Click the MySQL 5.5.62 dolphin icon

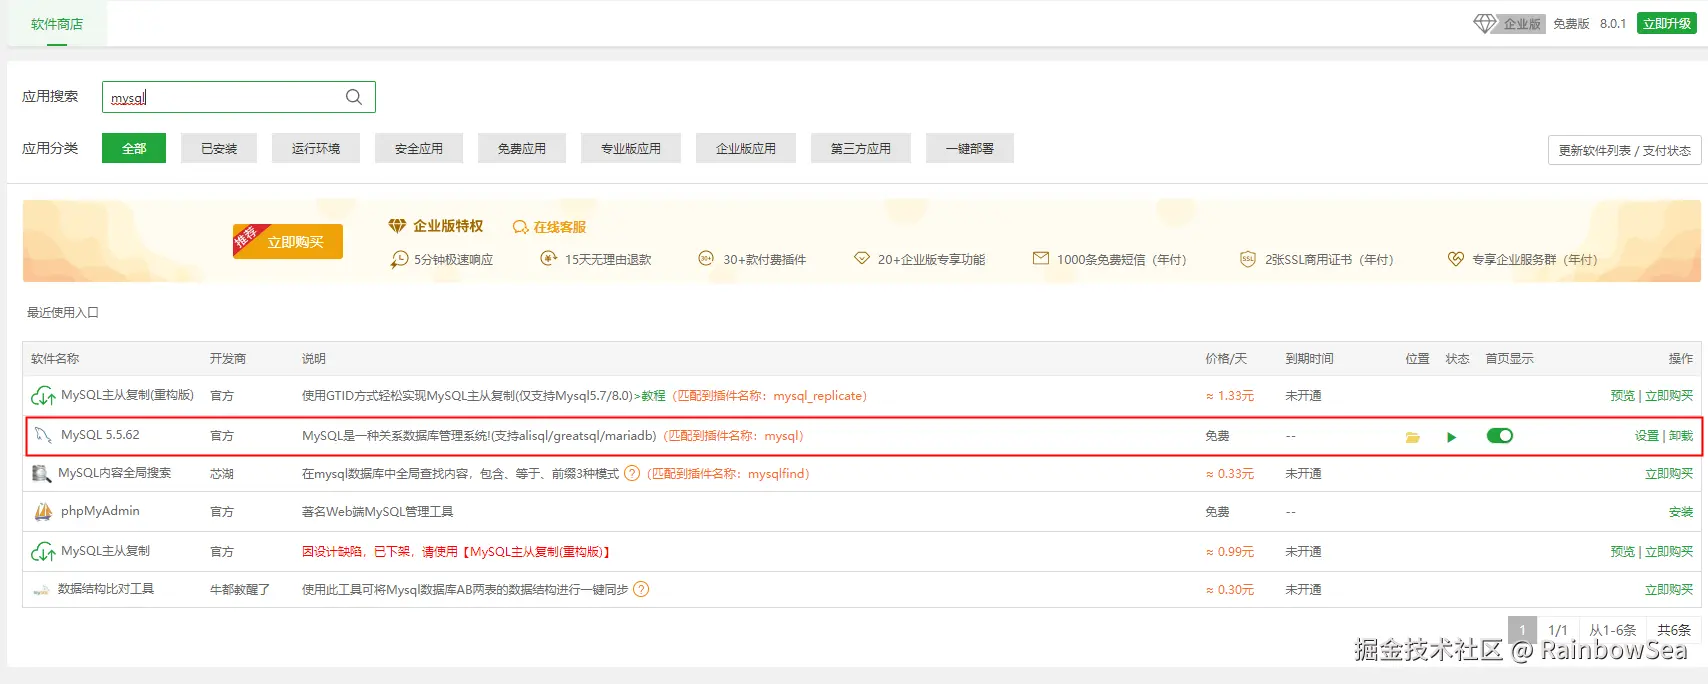pos(43,435)
